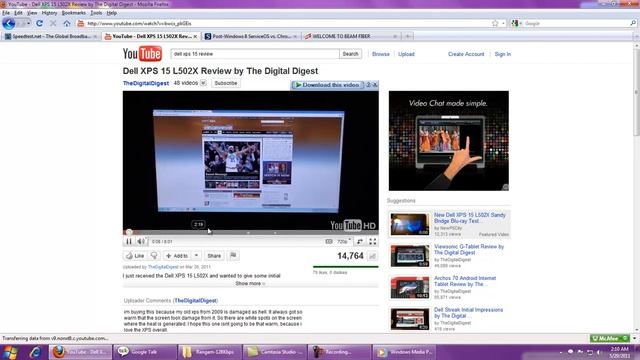This screenshot has width=640, height=360.
Task: Click the Share button
Action: [x=214, y=256]
